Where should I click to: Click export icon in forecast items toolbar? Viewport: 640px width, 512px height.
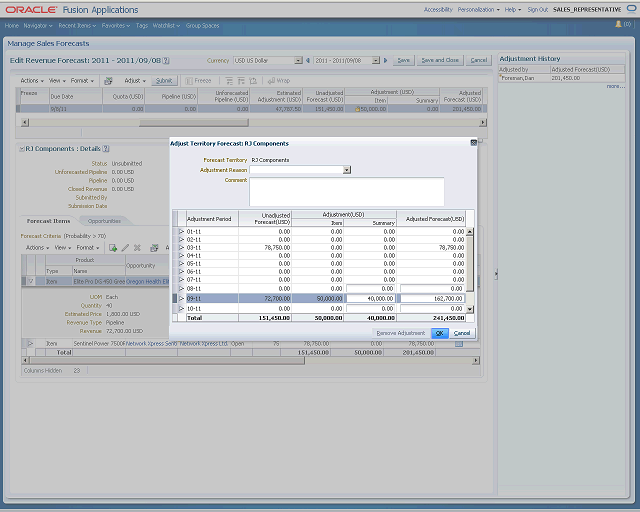[154, 248]
